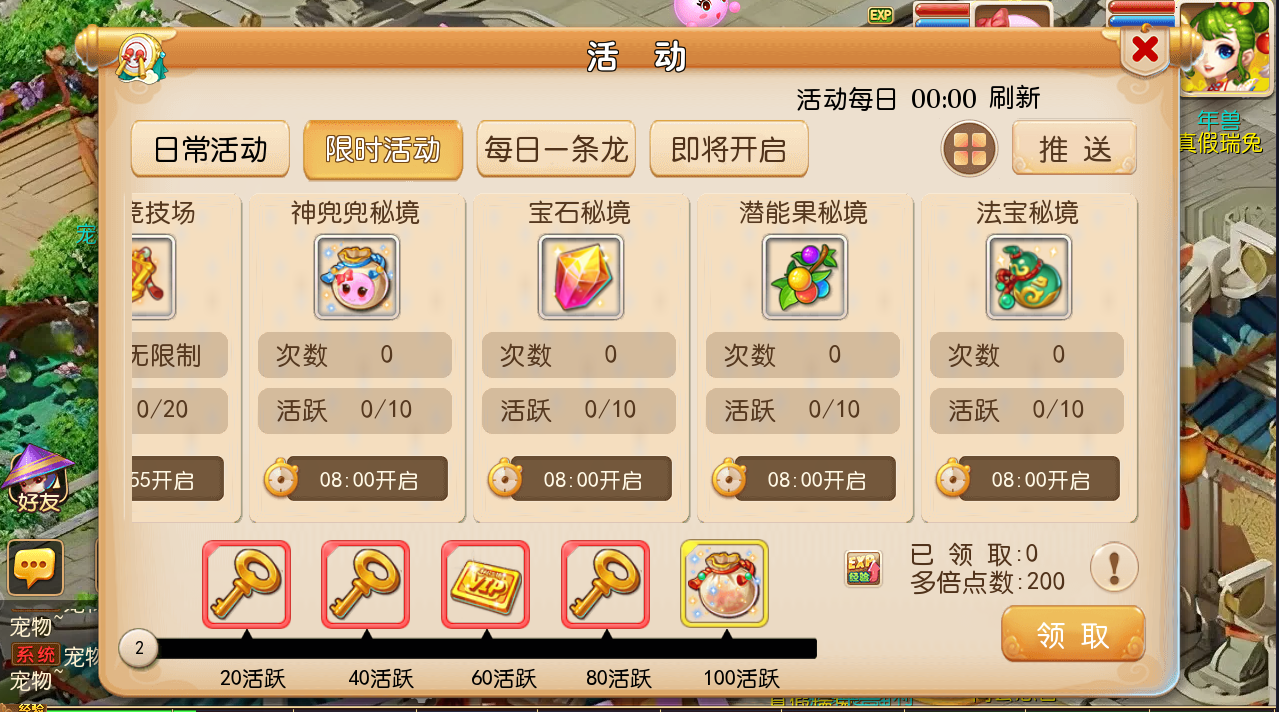This screenshot has height=712, width=1279.
Task: Toggle the grid view layout button
Action: pos(970,149)
